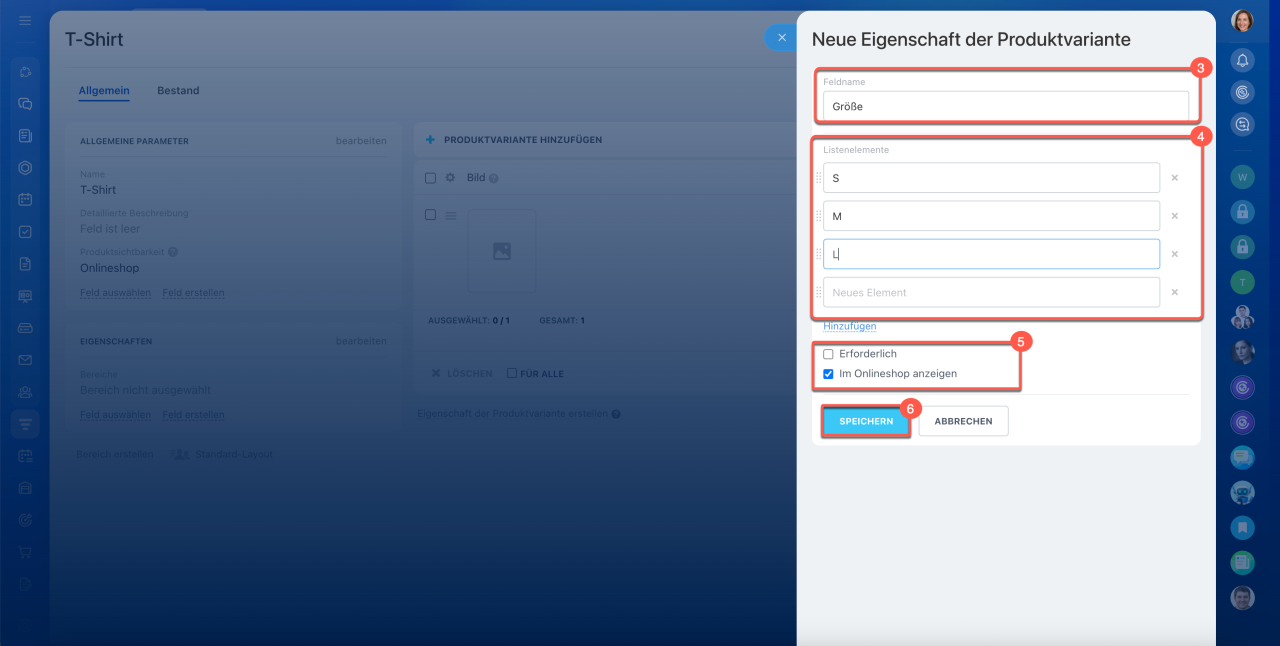This screenshot has height=646, width=1280.
Task: Click the Onlineshop visibility value
Action: tap(109, 268)
